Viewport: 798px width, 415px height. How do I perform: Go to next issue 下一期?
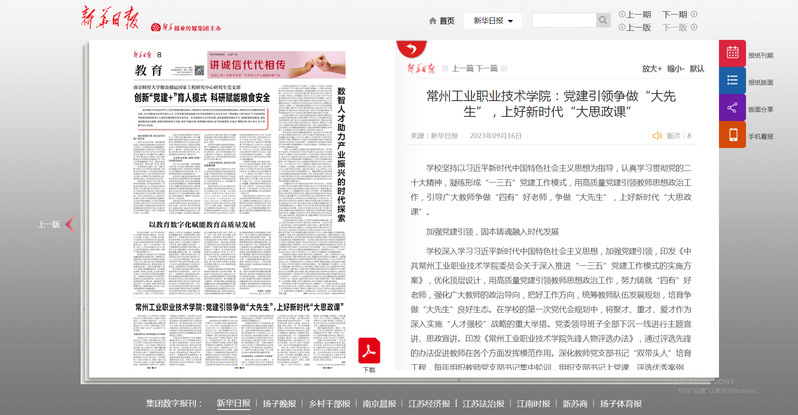pyautogui.click(x=674, y=14)
